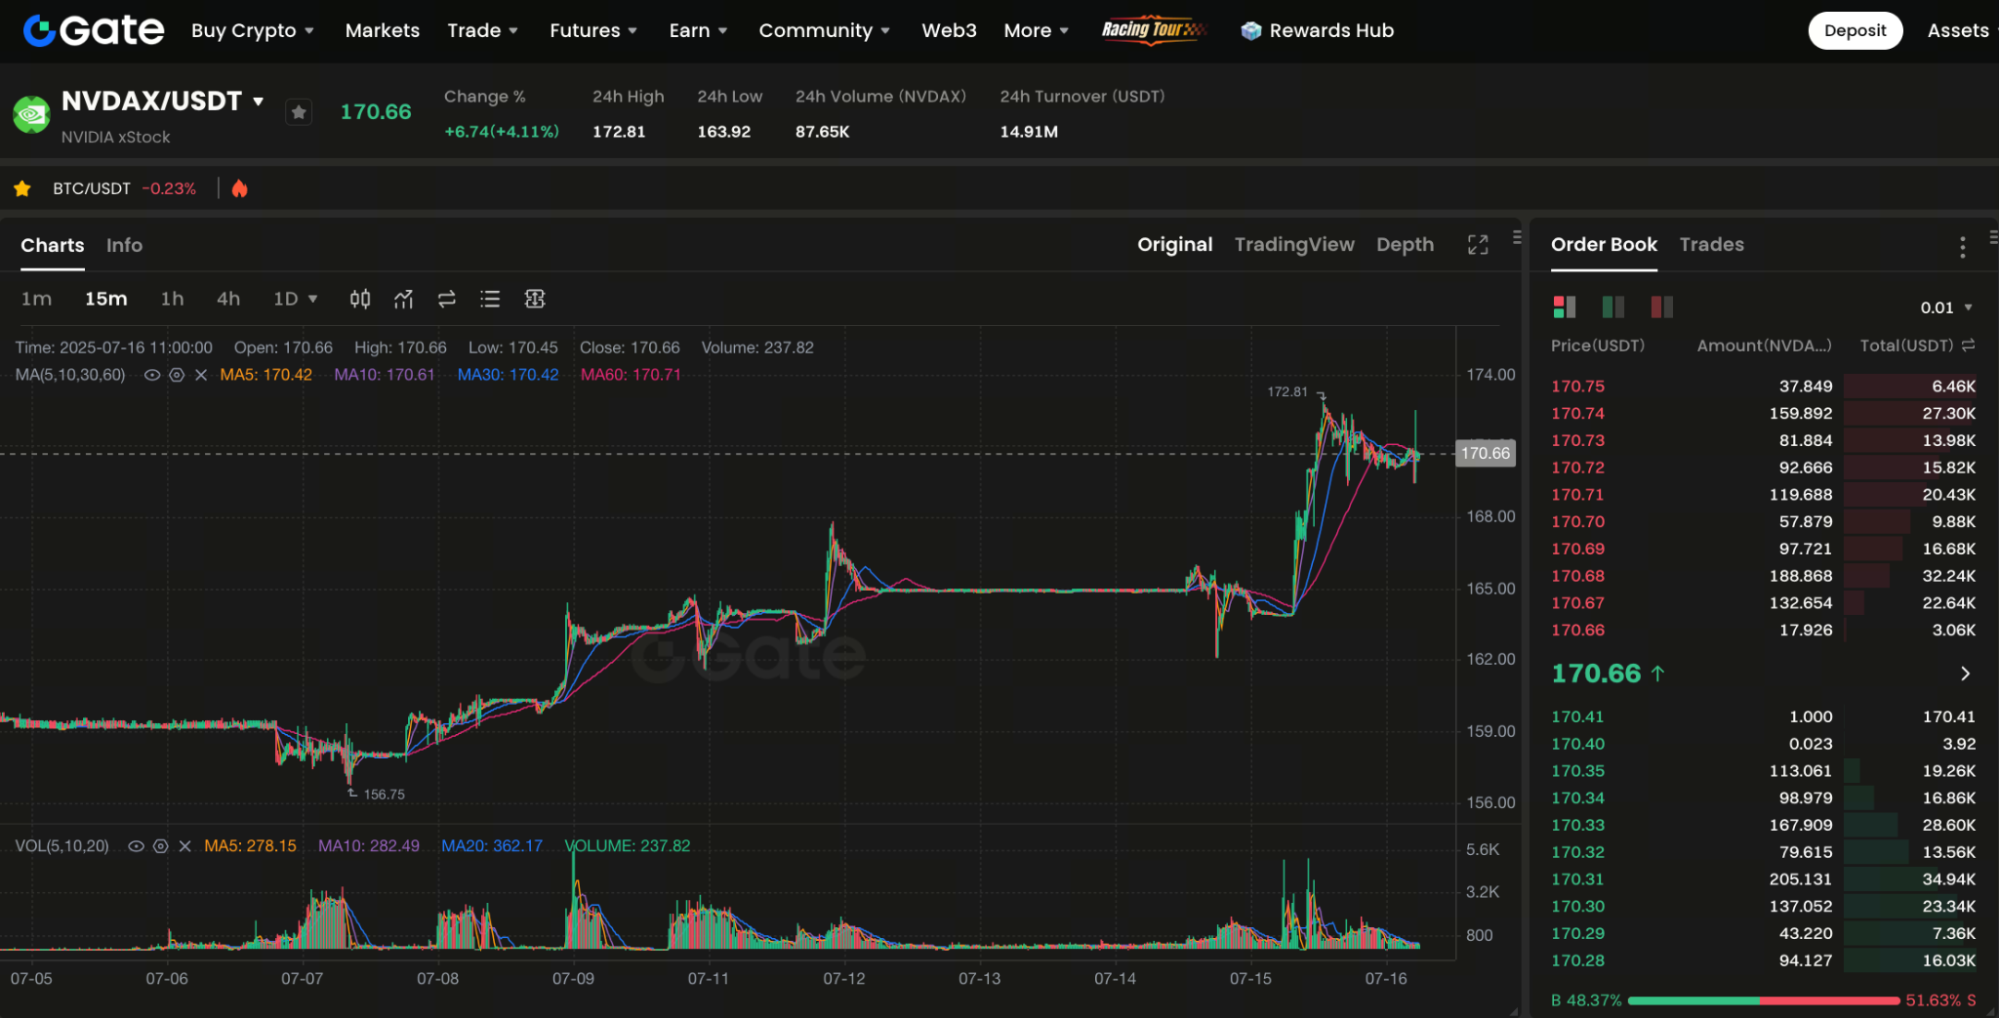Screen dimensions: 1999x1019
Task: Switch chart to Depth mode
Action: (x=1405, y=245)
